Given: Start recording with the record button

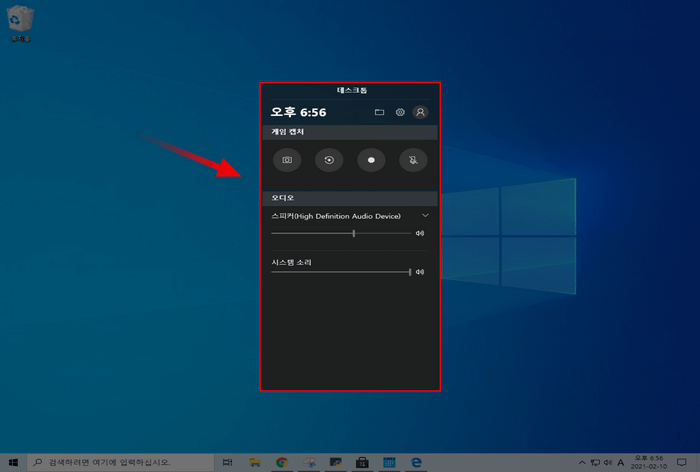Looking at the screenshot, I should [371, 160].
